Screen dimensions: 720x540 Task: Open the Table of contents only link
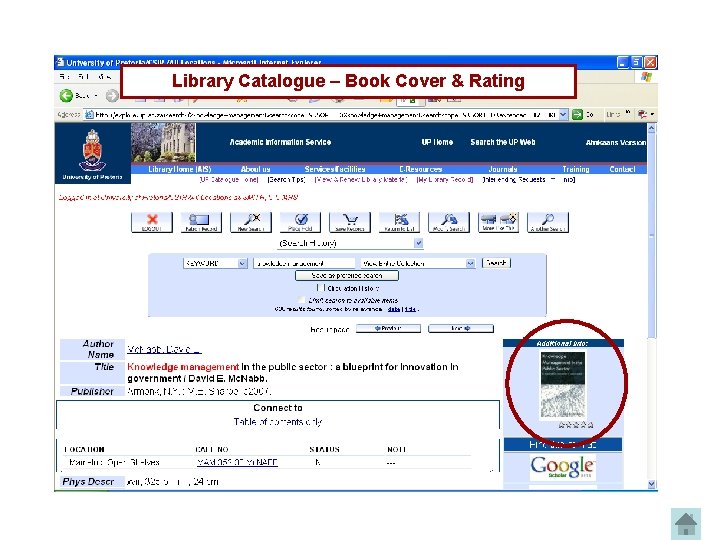pyautogui.click(x=278, y=422)
